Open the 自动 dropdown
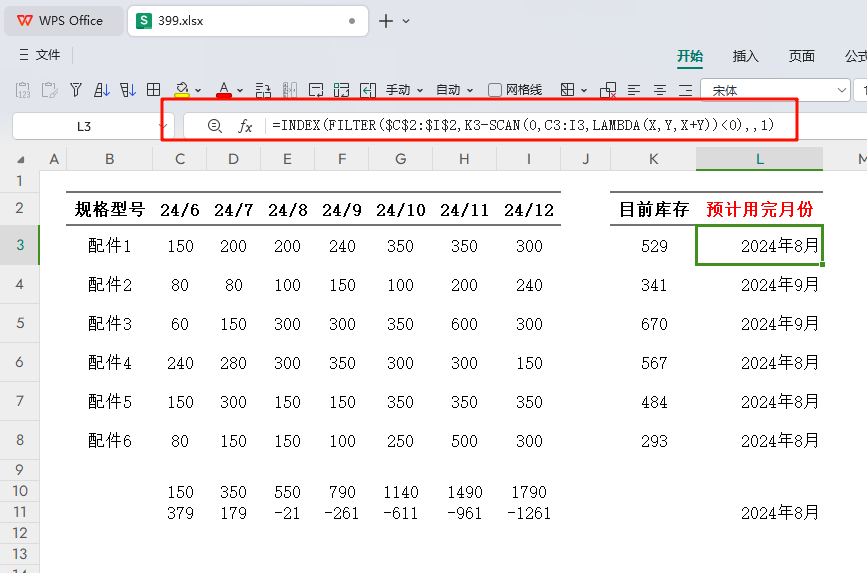Screen dimensions: 867x573 tap(454, 90)
